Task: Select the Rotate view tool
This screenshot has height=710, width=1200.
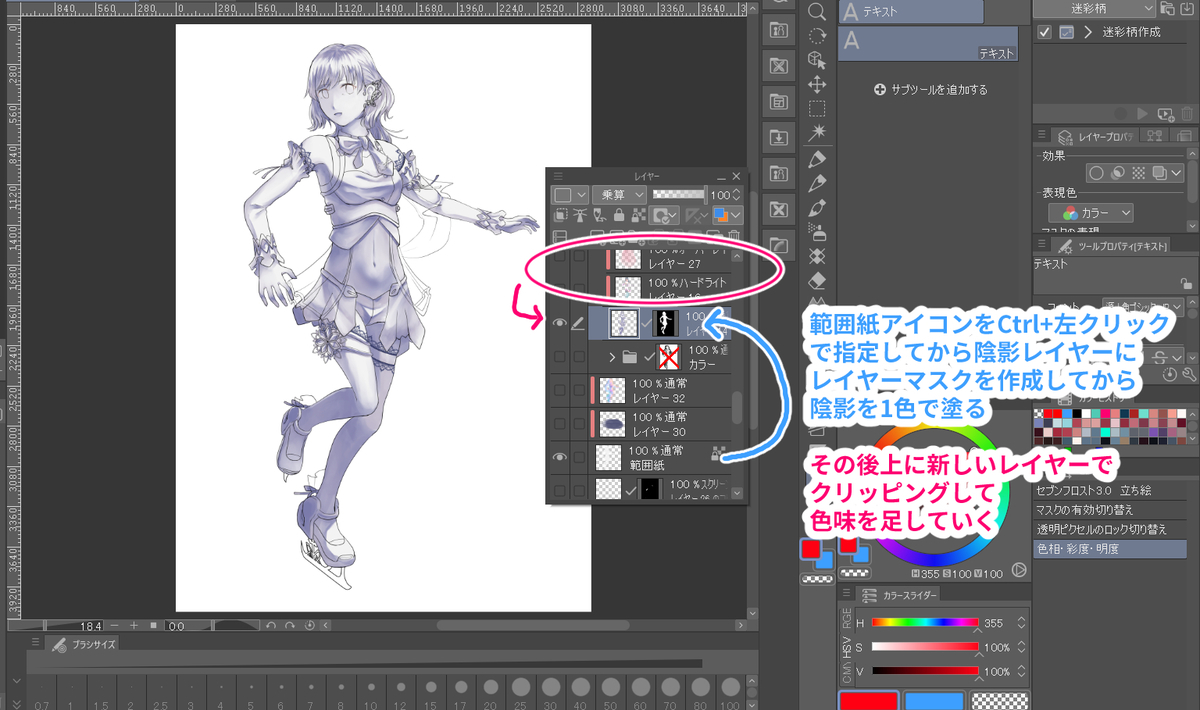Action: click(817, 36)
